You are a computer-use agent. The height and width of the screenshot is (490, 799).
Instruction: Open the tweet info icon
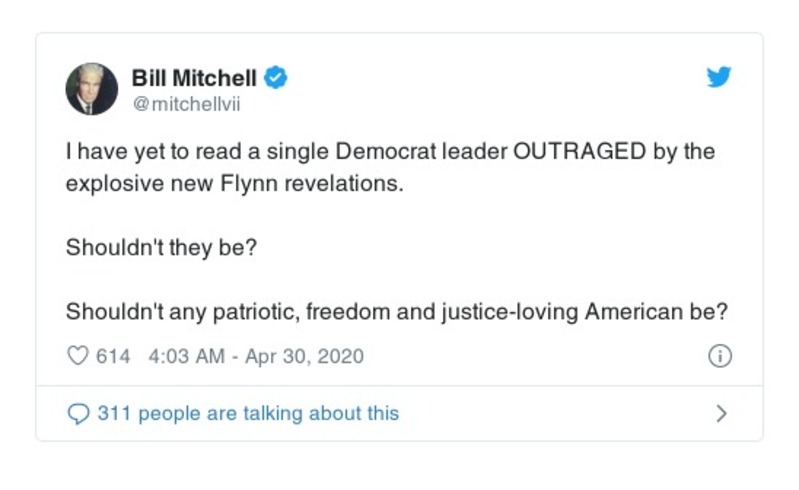pos(719,356)
